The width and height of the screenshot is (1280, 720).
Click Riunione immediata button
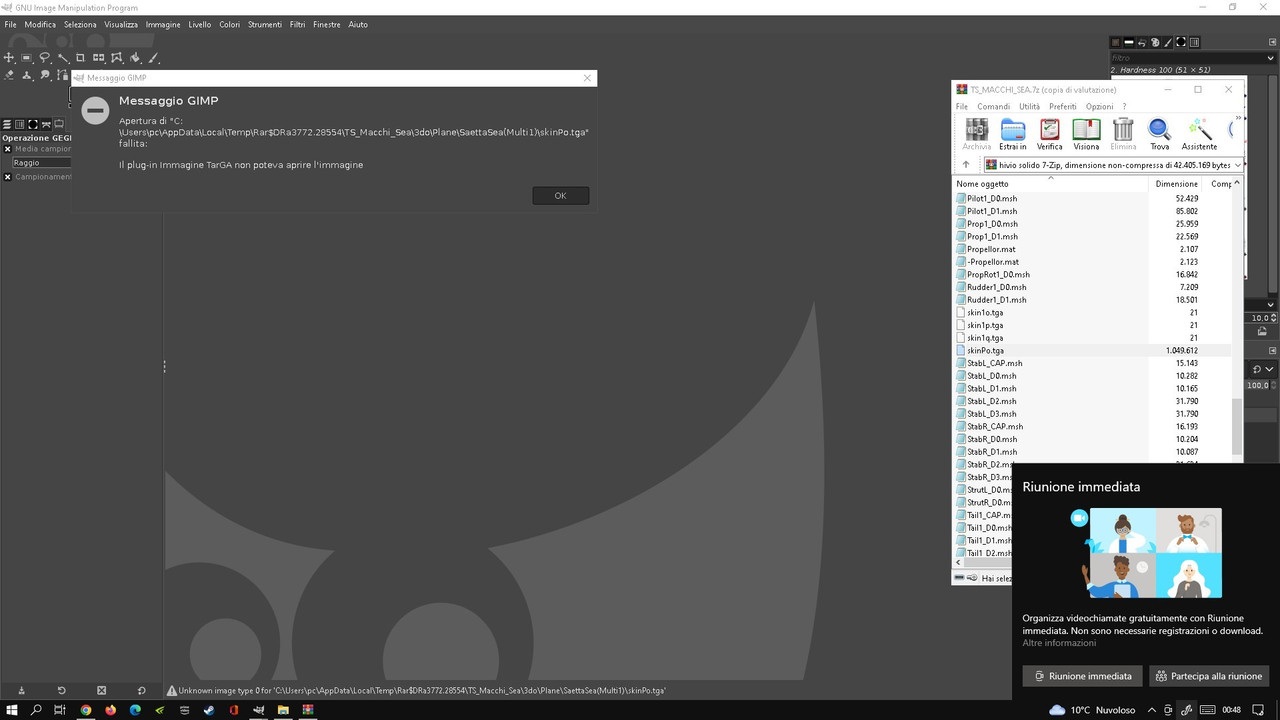(1083, 676)
